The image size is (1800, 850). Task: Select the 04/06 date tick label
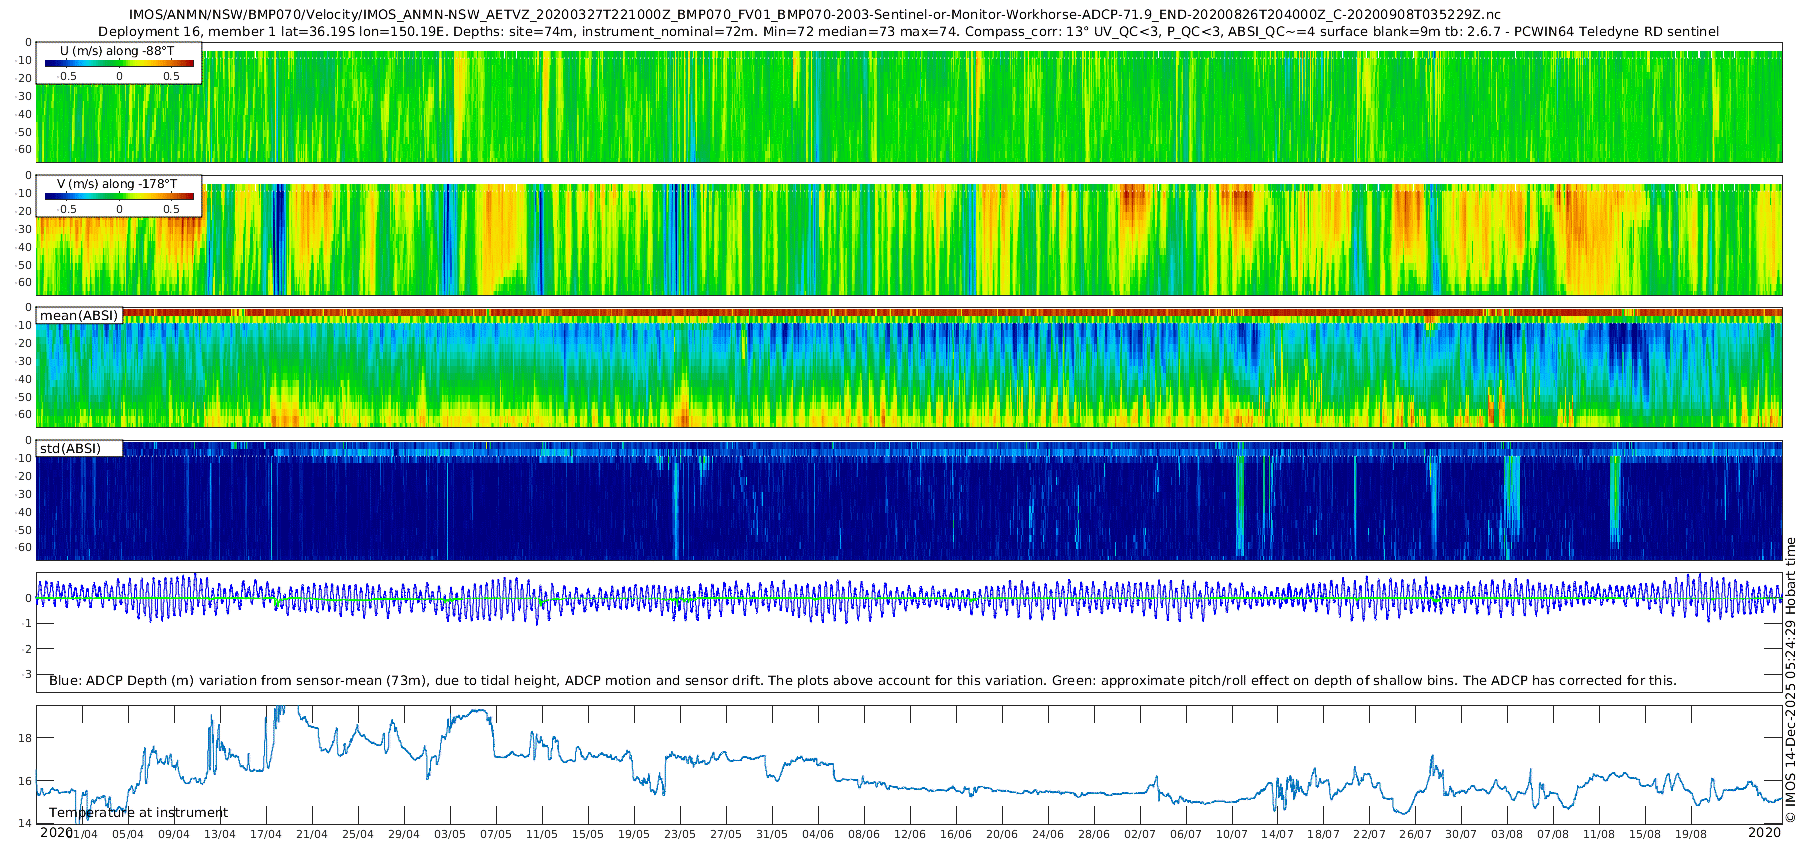tap(817, 834)
